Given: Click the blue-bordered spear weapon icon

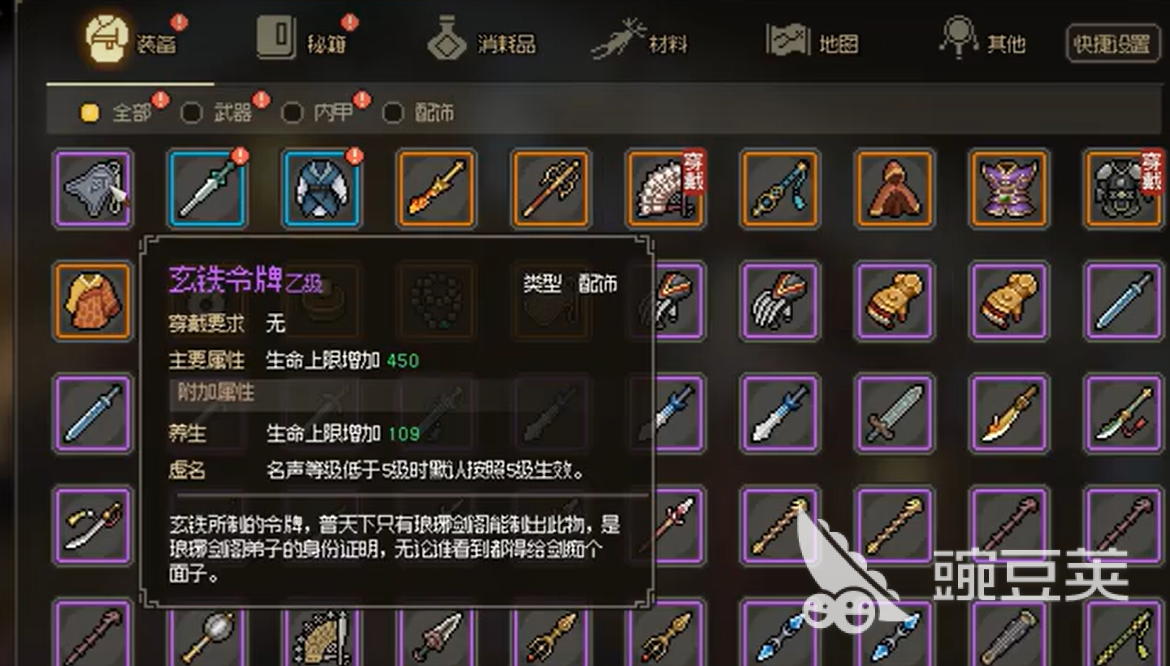Looking at the screenshot, I should (x=207, y=188).
